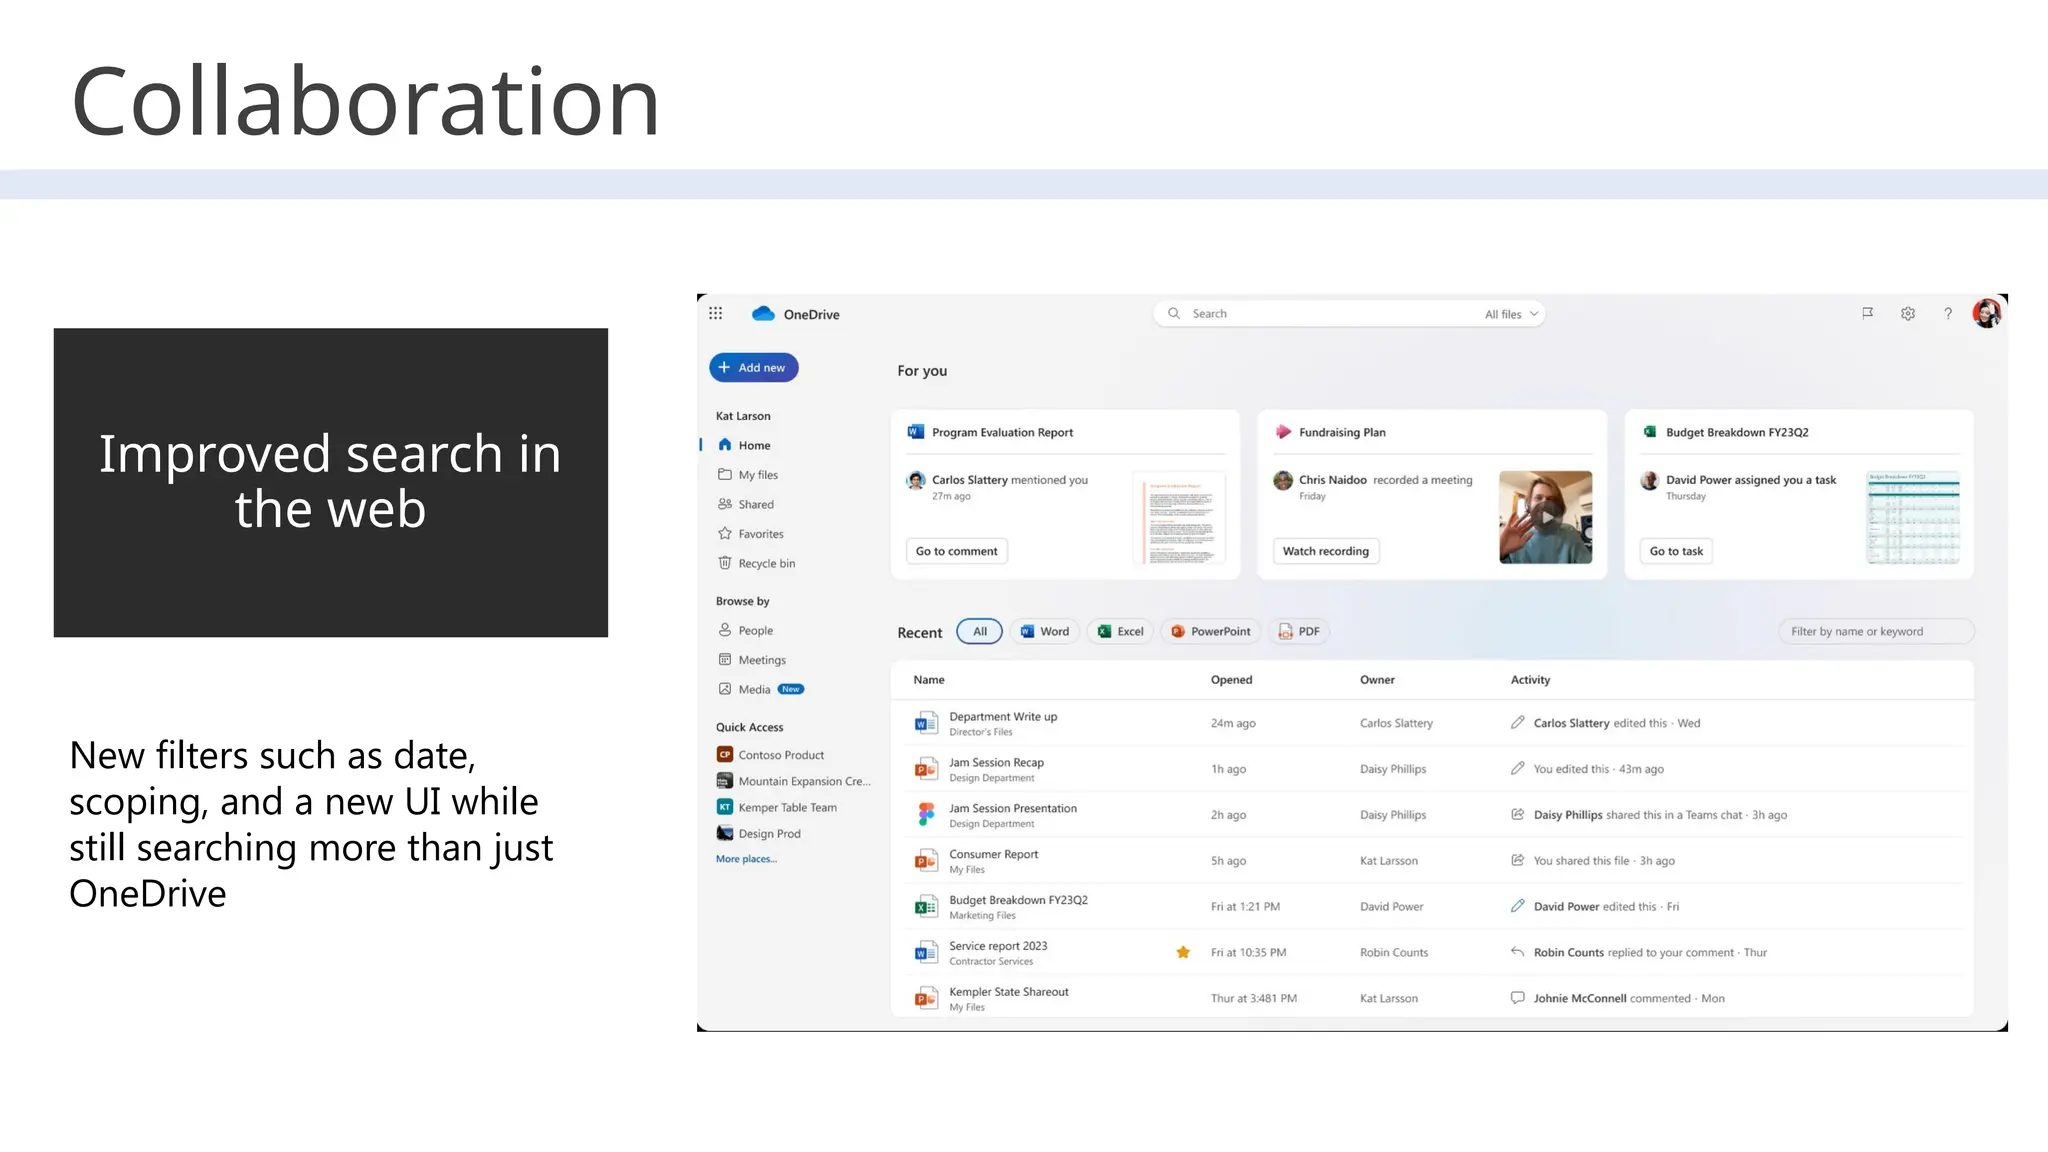
Task: Click Carlos Slattery owner cell
Action: coord(1396,723)
